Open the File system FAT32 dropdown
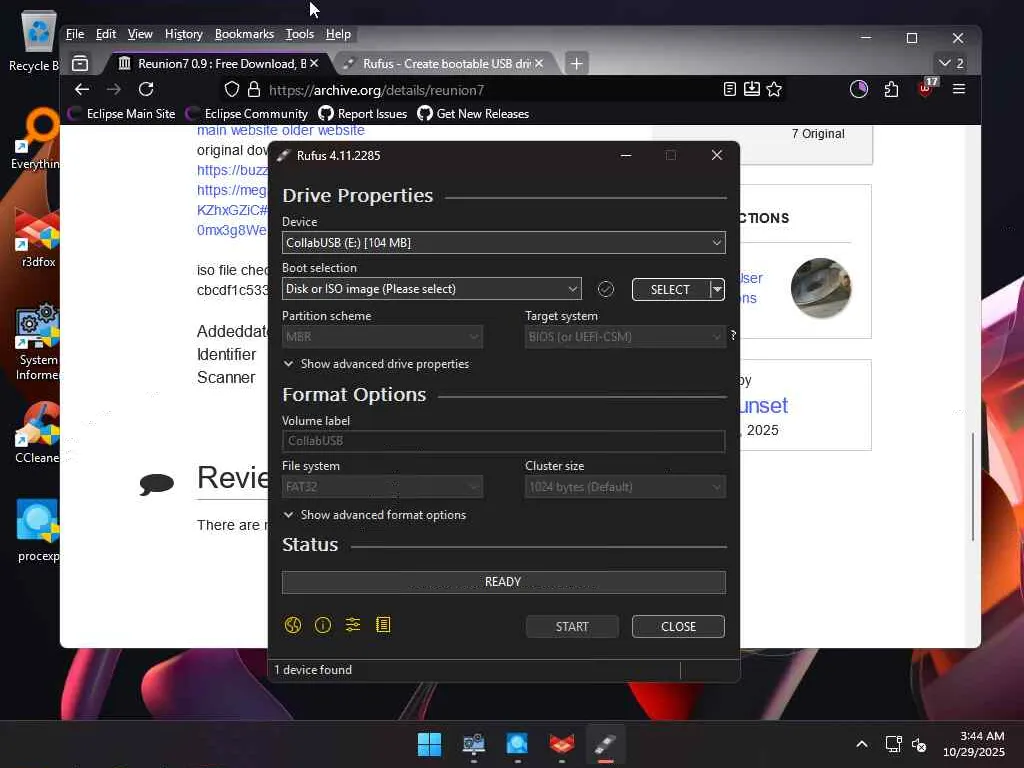The height and width of the screenshot is (768, 1024). (382, 487)
